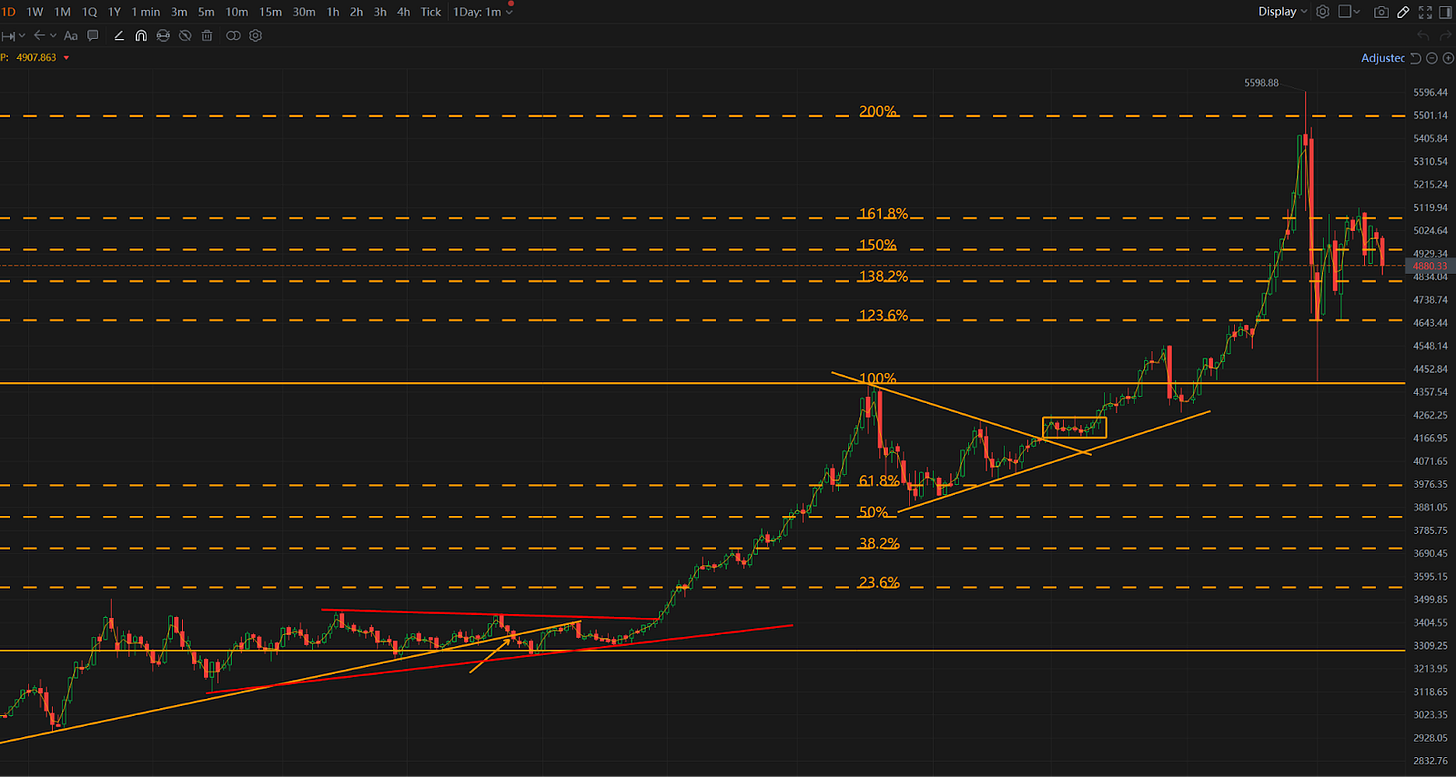Click the 5598.88 high price label
This screenshot has height=777, width=1456.
(1261, 83)
